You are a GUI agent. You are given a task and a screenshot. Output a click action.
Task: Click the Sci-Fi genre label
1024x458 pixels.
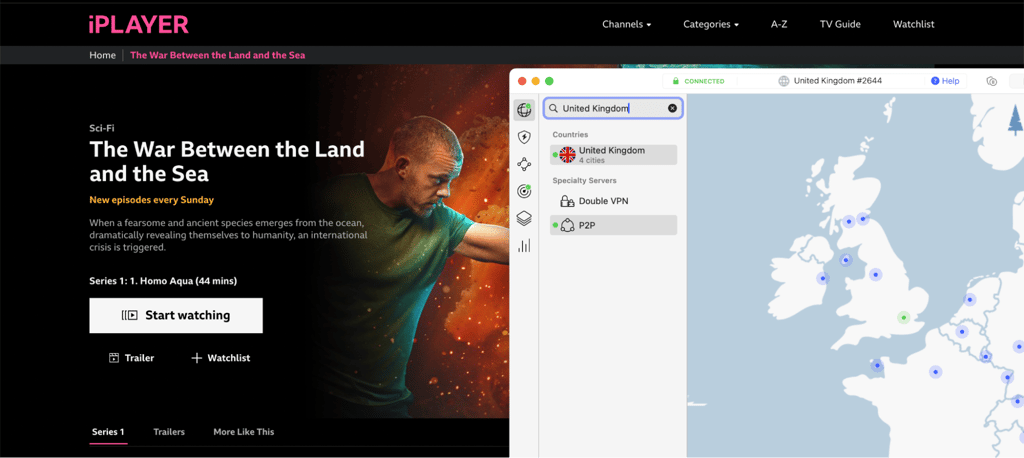pyautogui.click(x=102, y=128)
